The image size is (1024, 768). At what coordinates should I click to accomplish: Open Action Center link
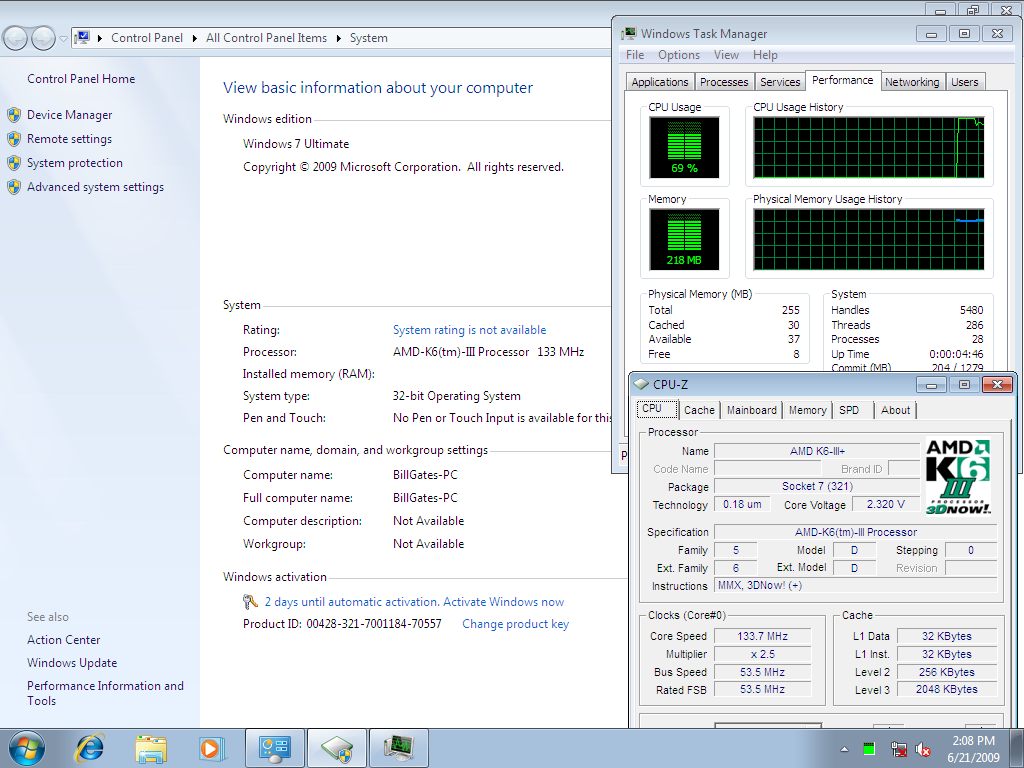click(x=63, y=640)
